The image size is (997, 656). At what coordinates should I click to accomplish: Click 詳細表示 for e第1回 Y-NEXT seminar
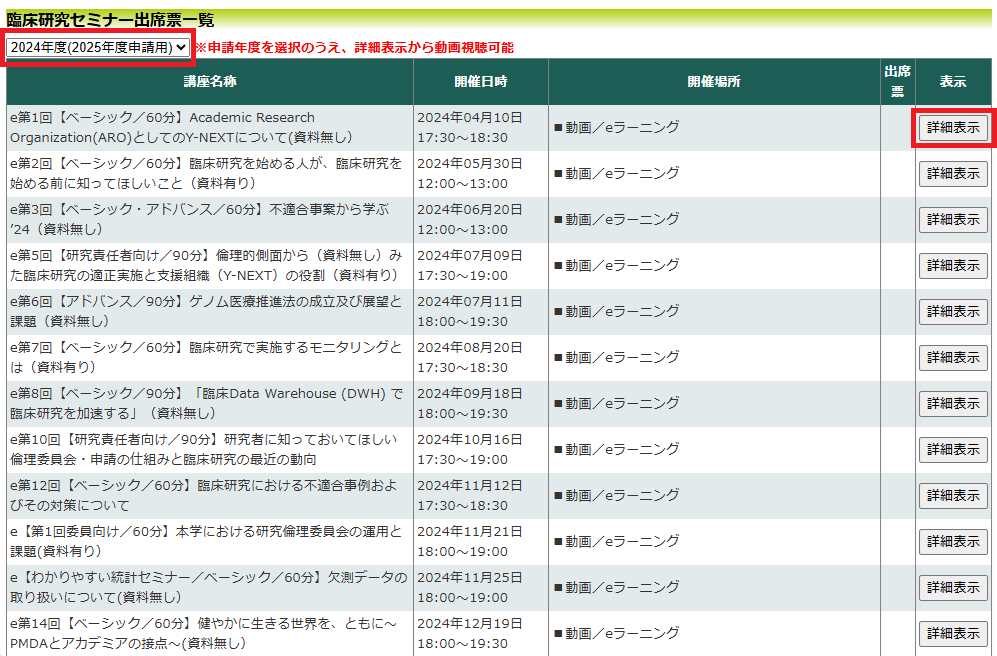[952, 128]
